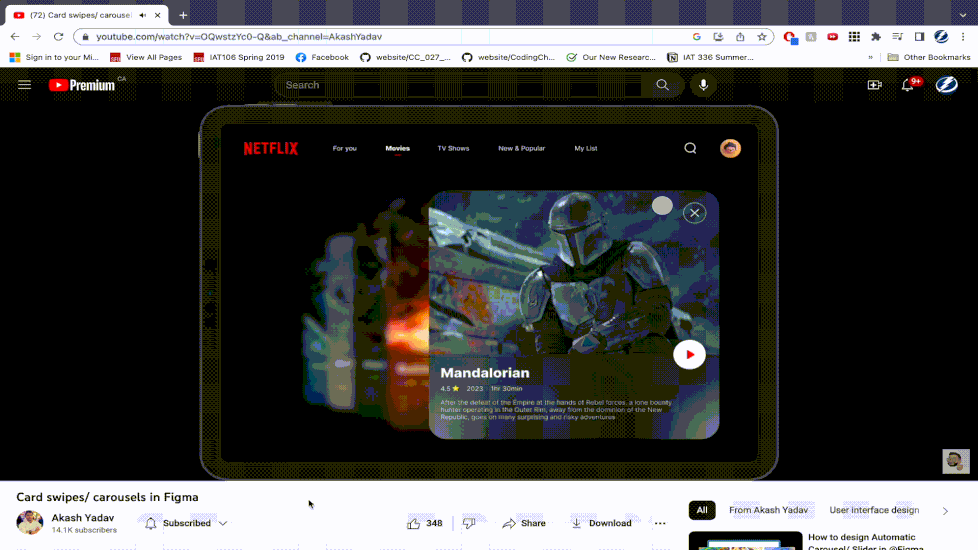Select the Movies tab in Netflix
This screenshot has width=978, height=550.
(397, 148)
